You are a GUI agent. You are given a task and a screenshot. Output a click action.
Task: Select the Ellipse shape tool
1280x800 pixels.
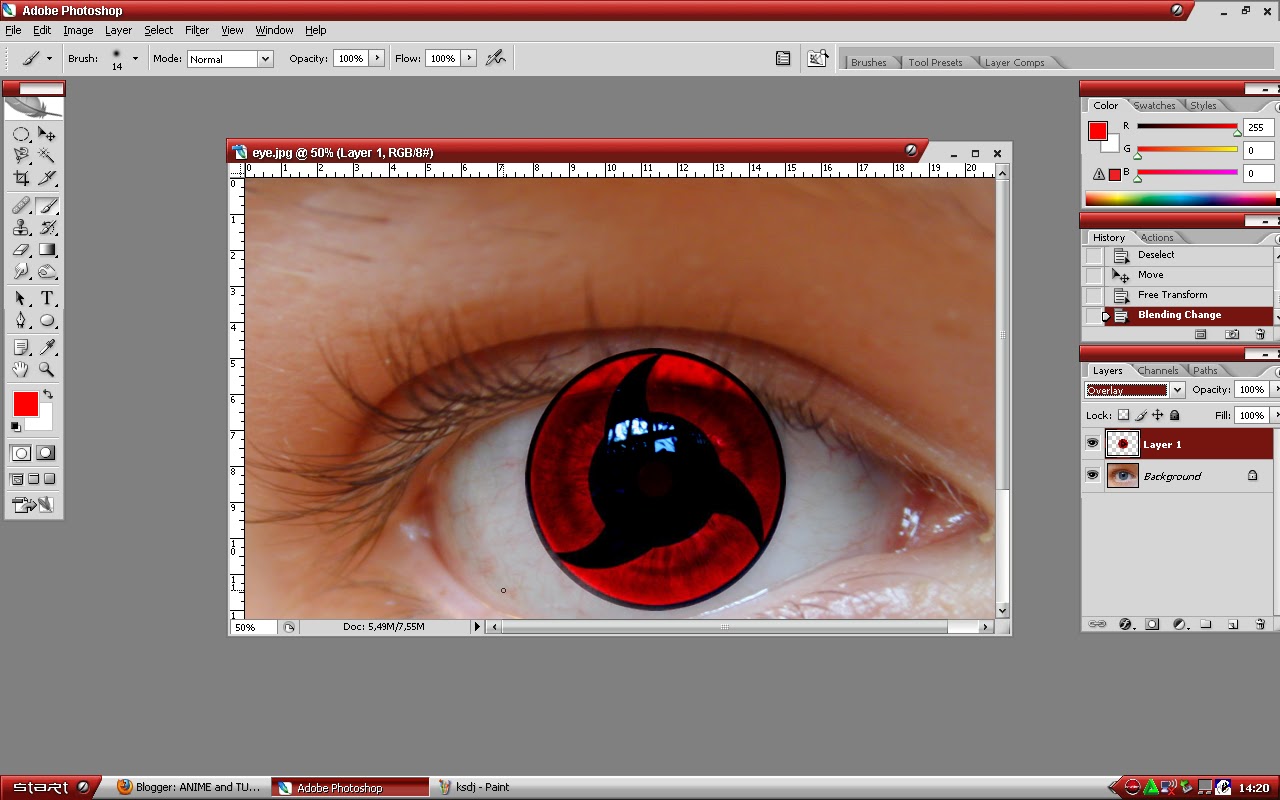tap(47, 321)
